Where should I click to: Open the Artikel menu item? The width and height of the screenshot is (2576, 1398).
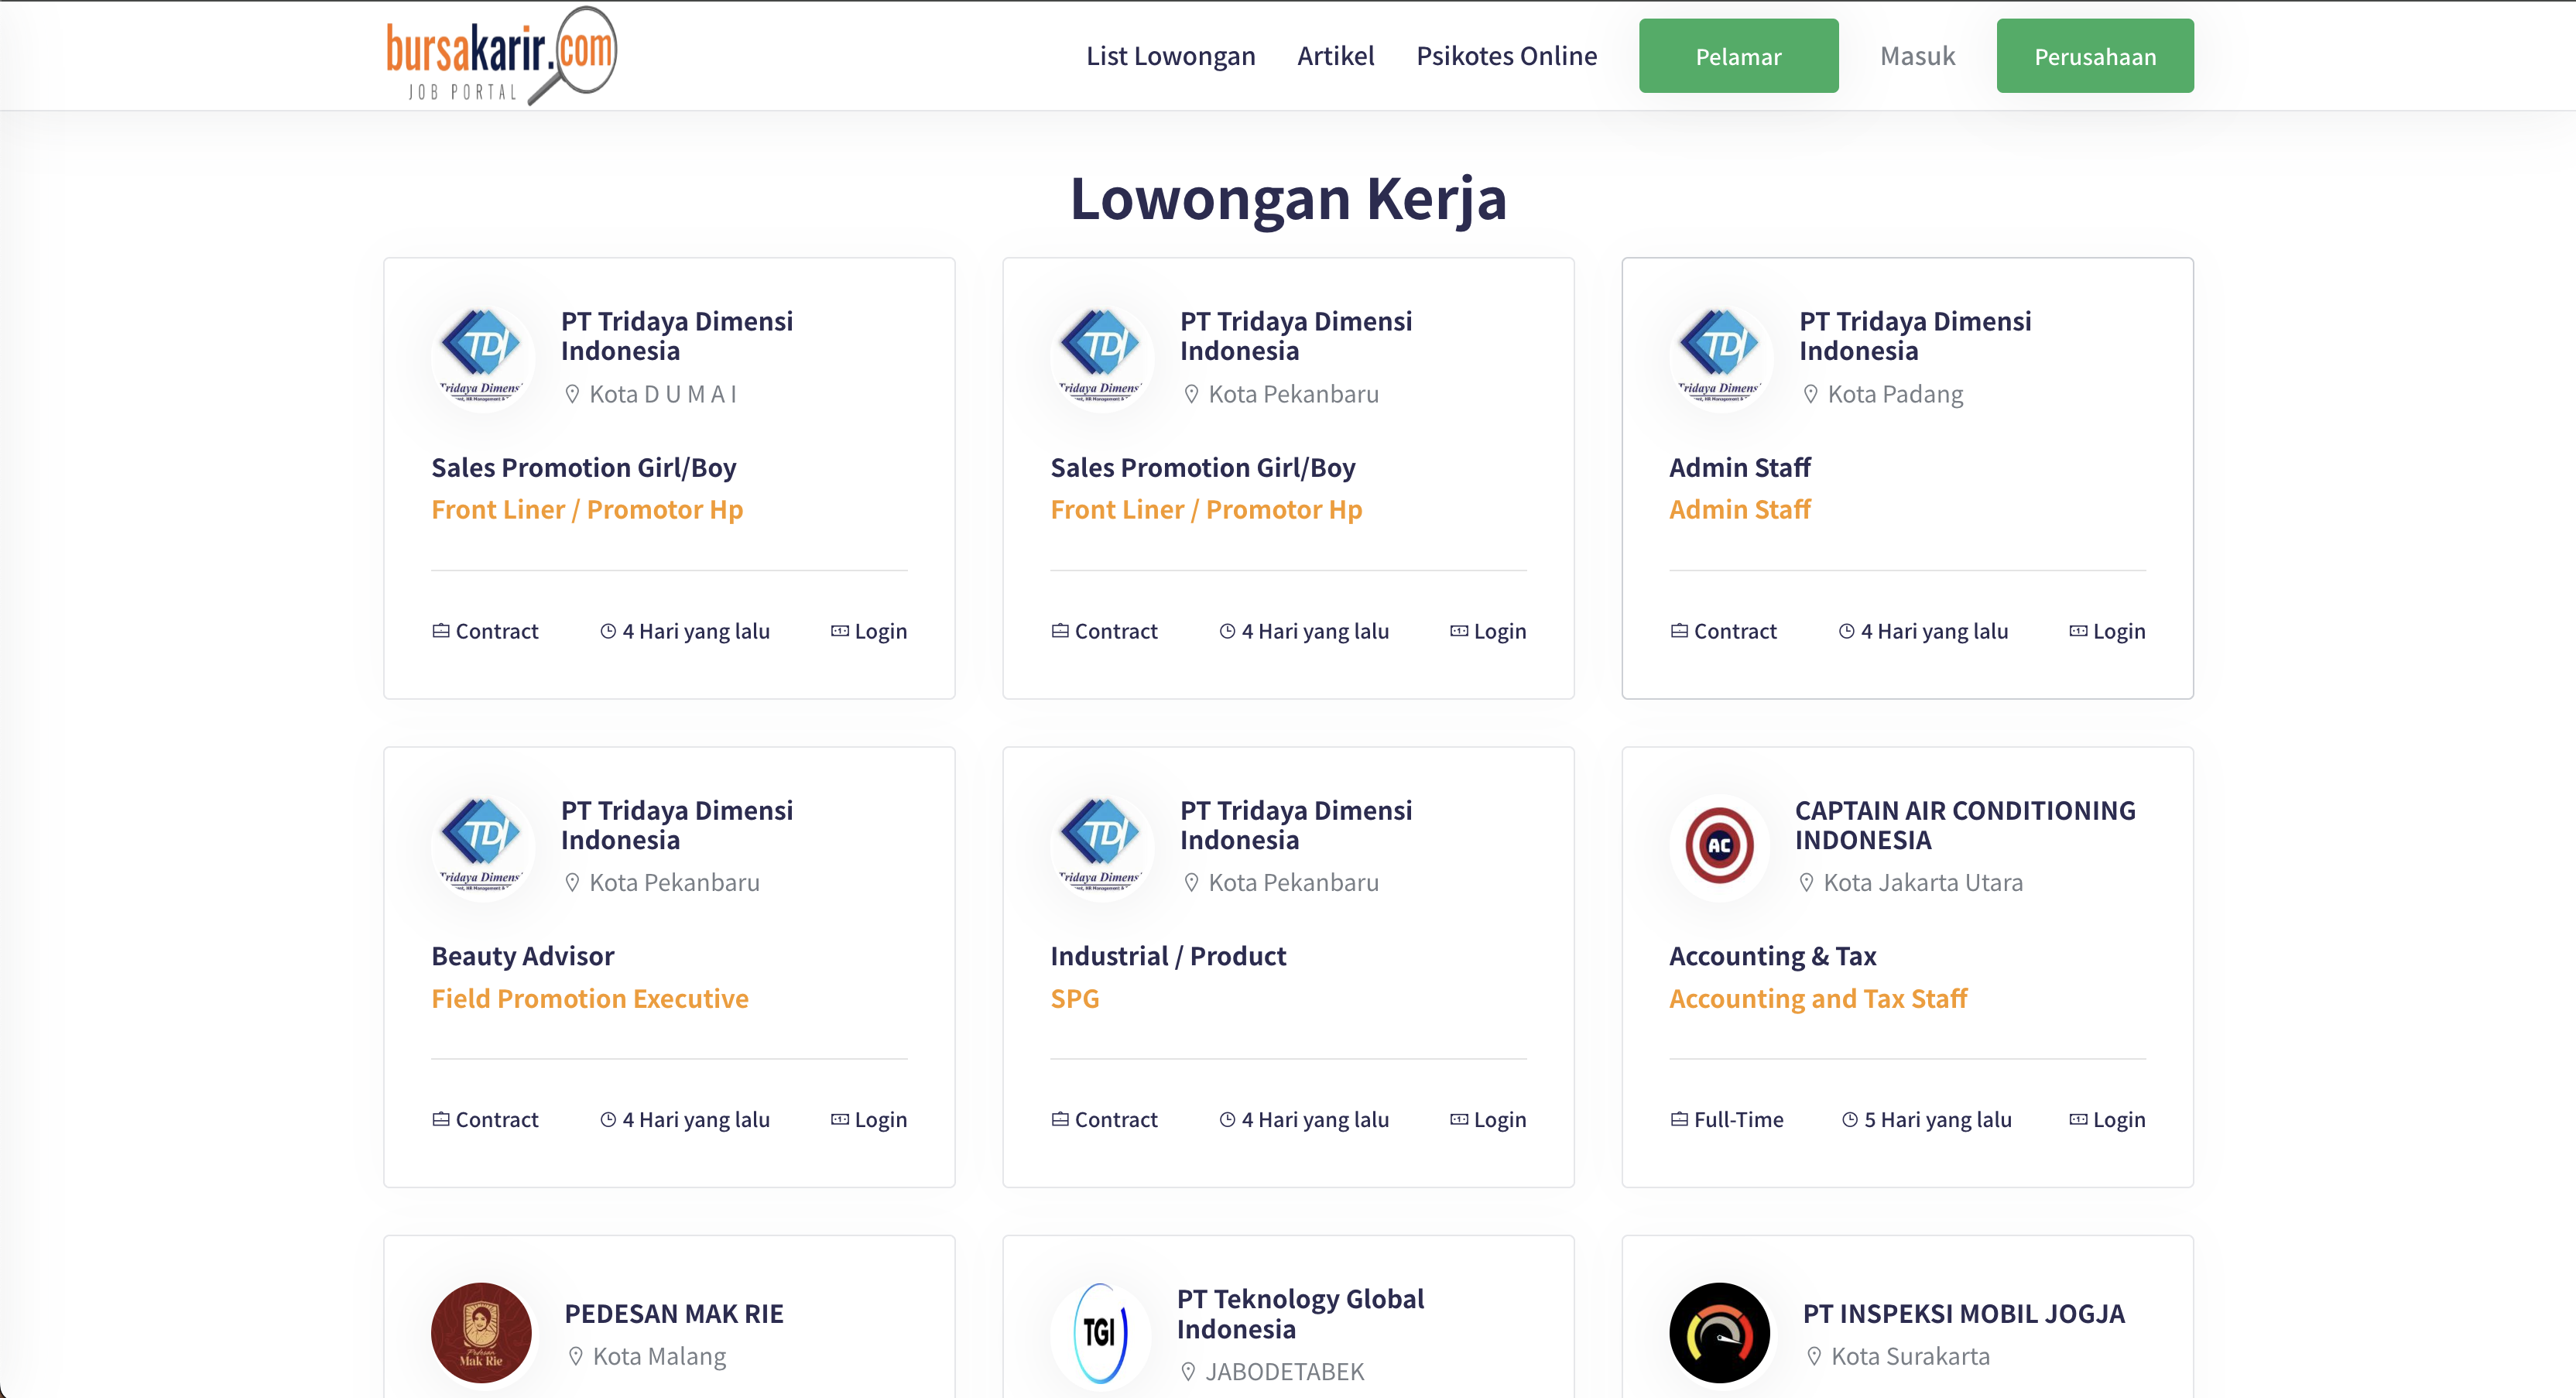click(1335, 56)
